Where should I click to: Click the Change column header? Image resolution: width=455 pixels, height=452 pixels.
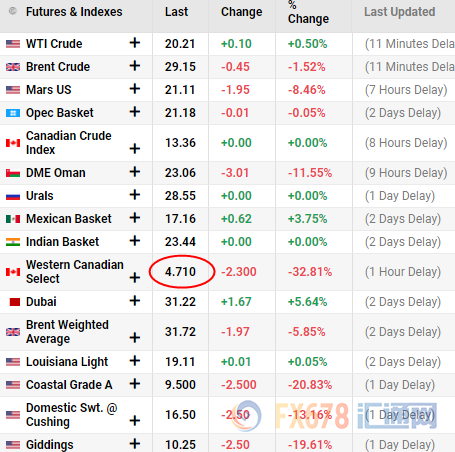click(x=242, y=12)
